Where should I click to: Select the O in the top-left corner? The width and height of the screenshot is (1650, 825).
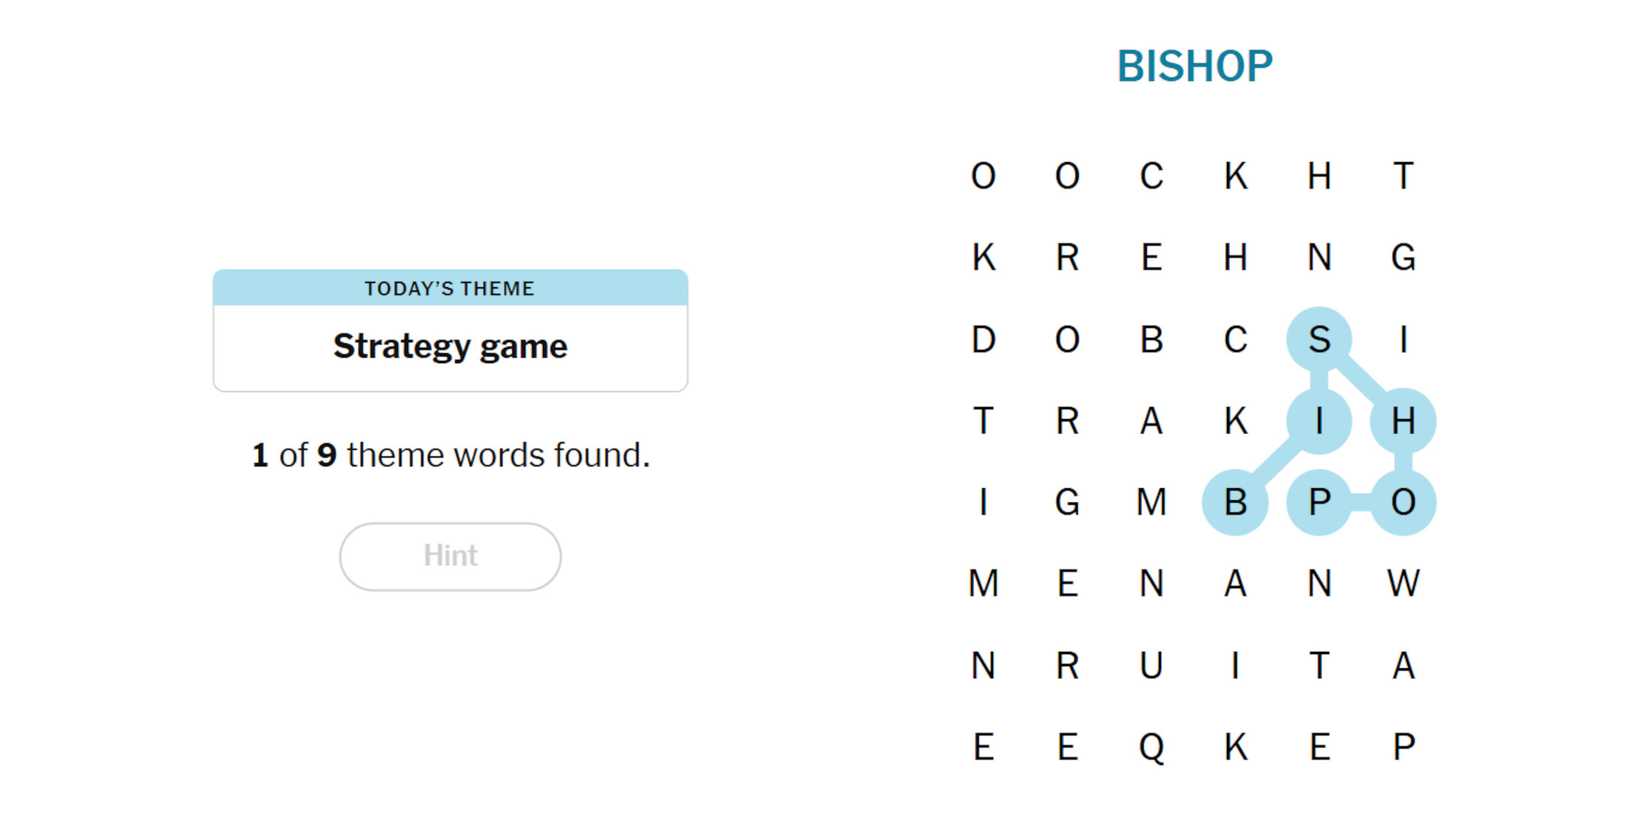(983, 176)
